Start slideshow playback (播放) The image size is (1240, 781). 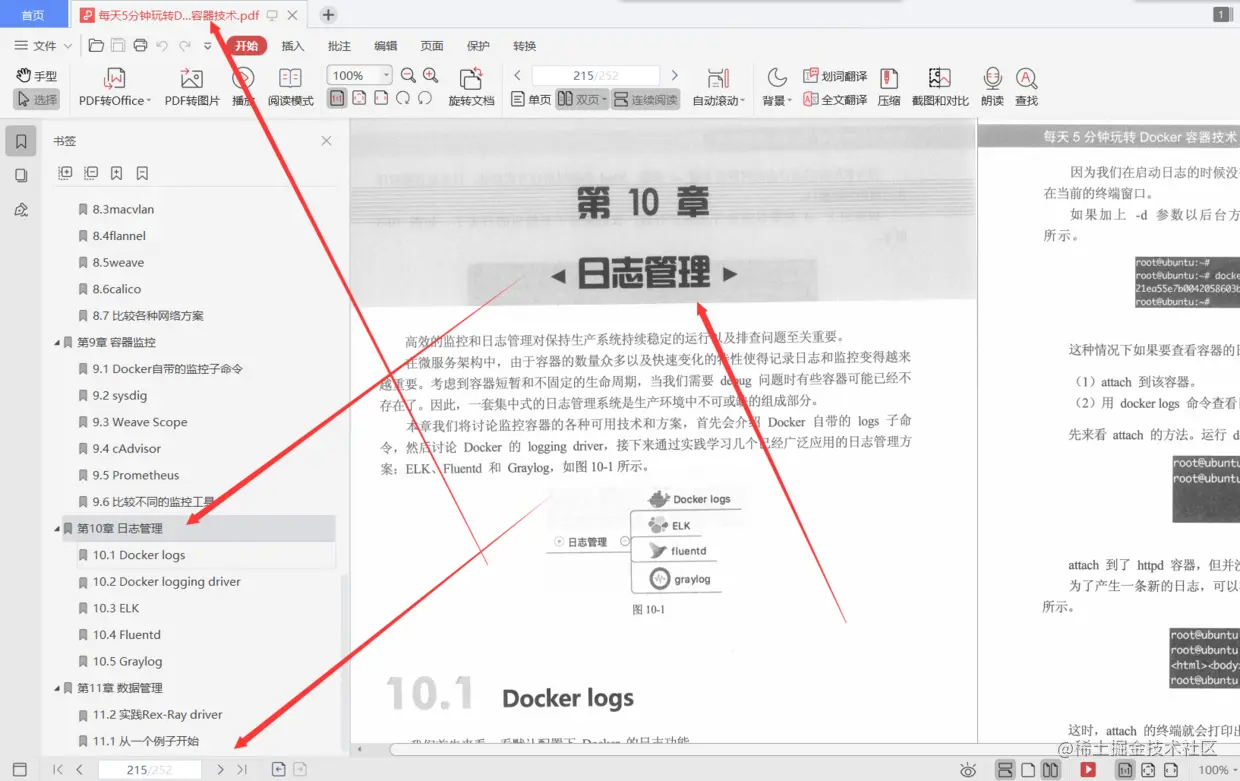click(x=243, y=87)
